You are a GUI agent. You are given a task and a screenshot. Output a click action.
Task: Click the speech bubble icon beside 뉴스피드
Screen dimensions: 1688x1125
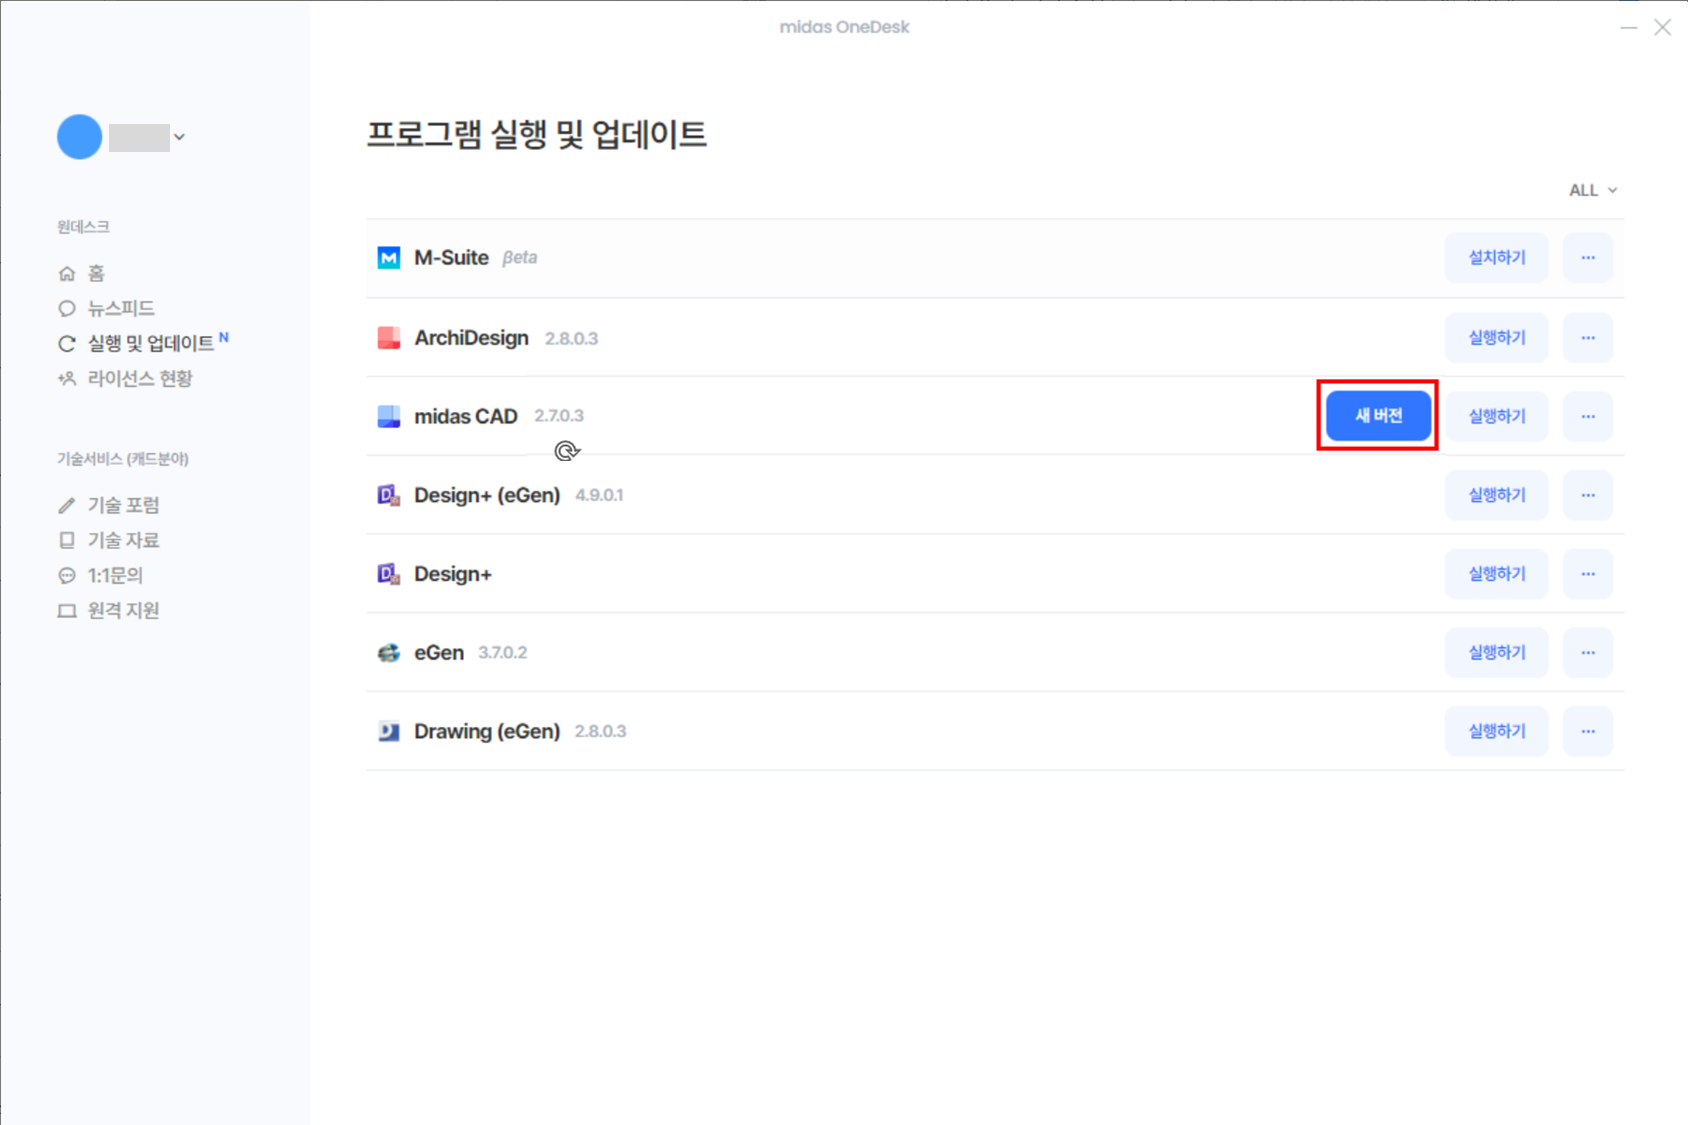coord(67,308)
